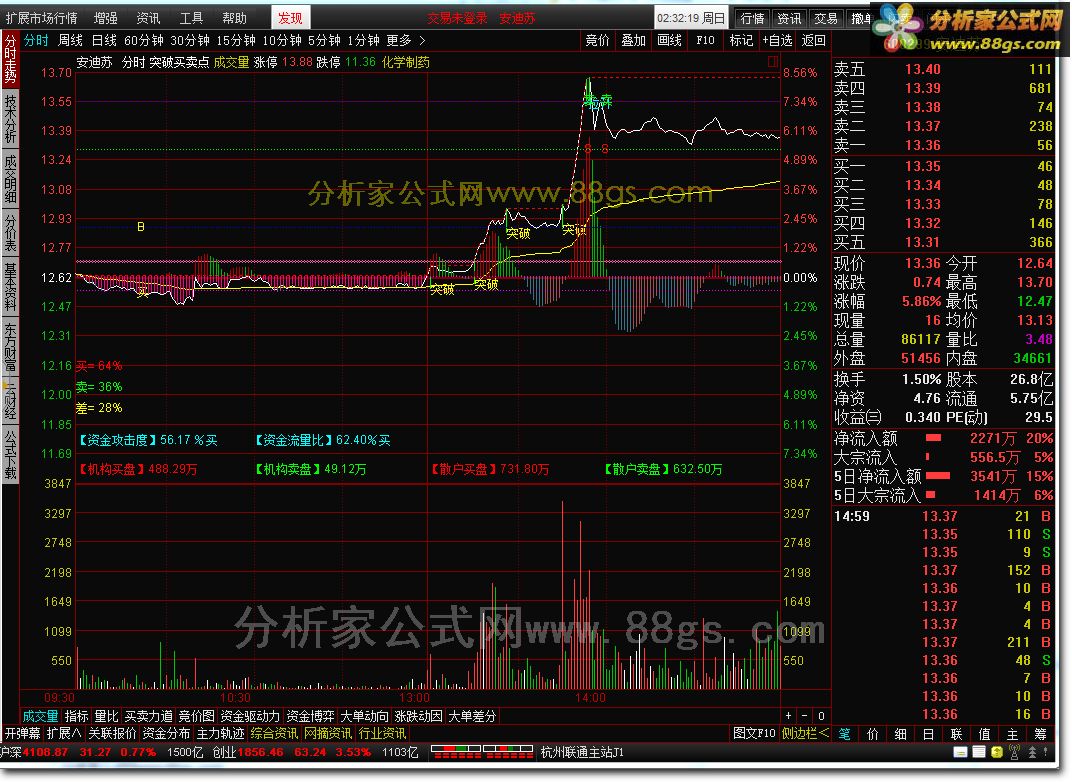Image resolution: width=1072 pixels, height=782 pixels.
Task: Select the 大单差分 indicator tab
Action: tap(472, 716)
